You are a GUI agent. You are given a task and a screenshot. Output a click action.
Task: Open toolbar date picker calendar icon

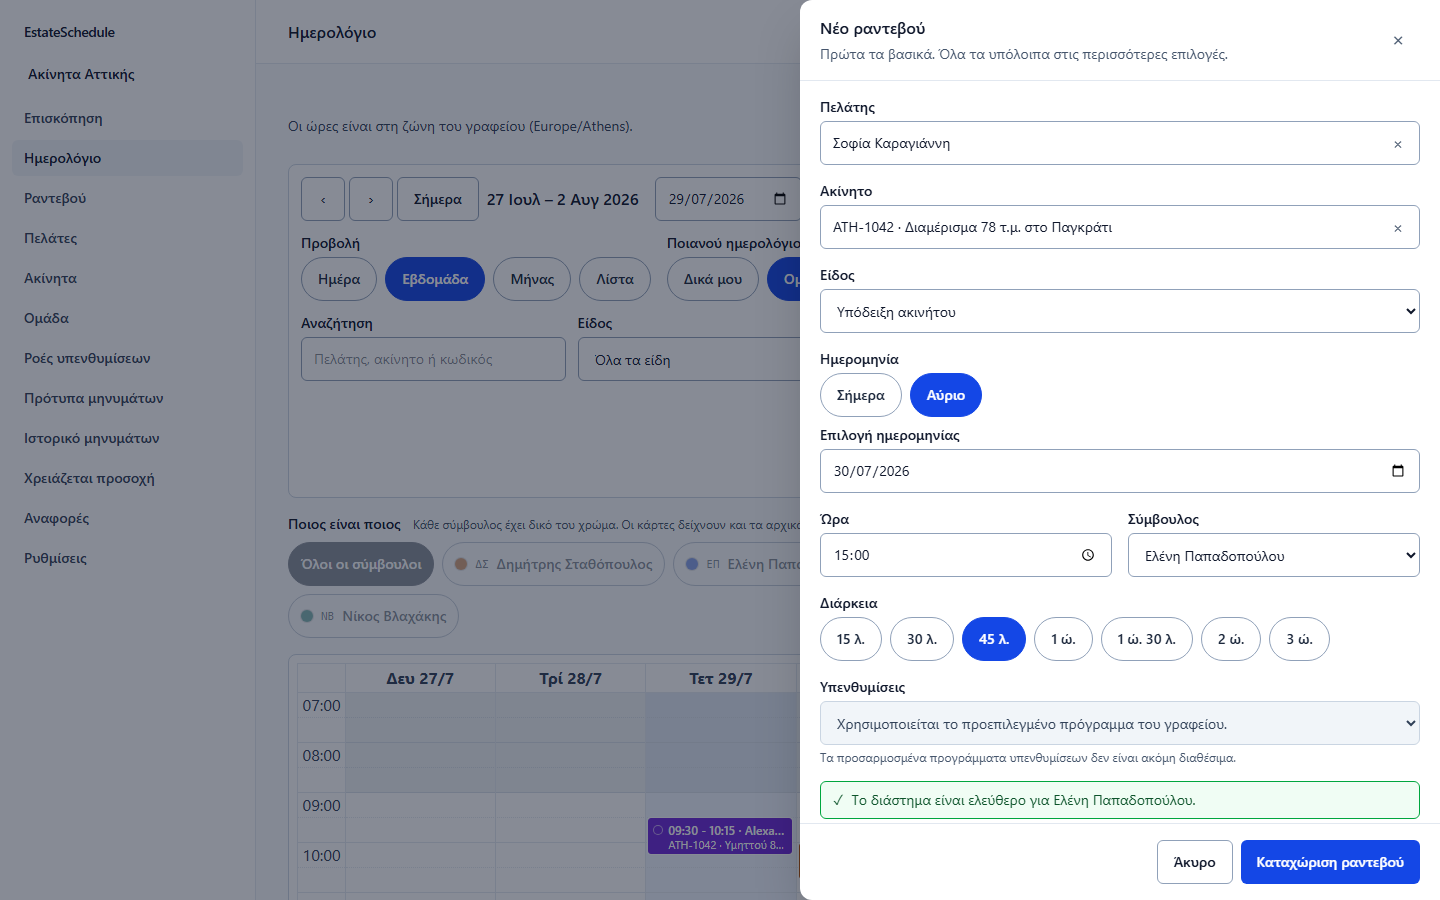click(x=780, y=199)
